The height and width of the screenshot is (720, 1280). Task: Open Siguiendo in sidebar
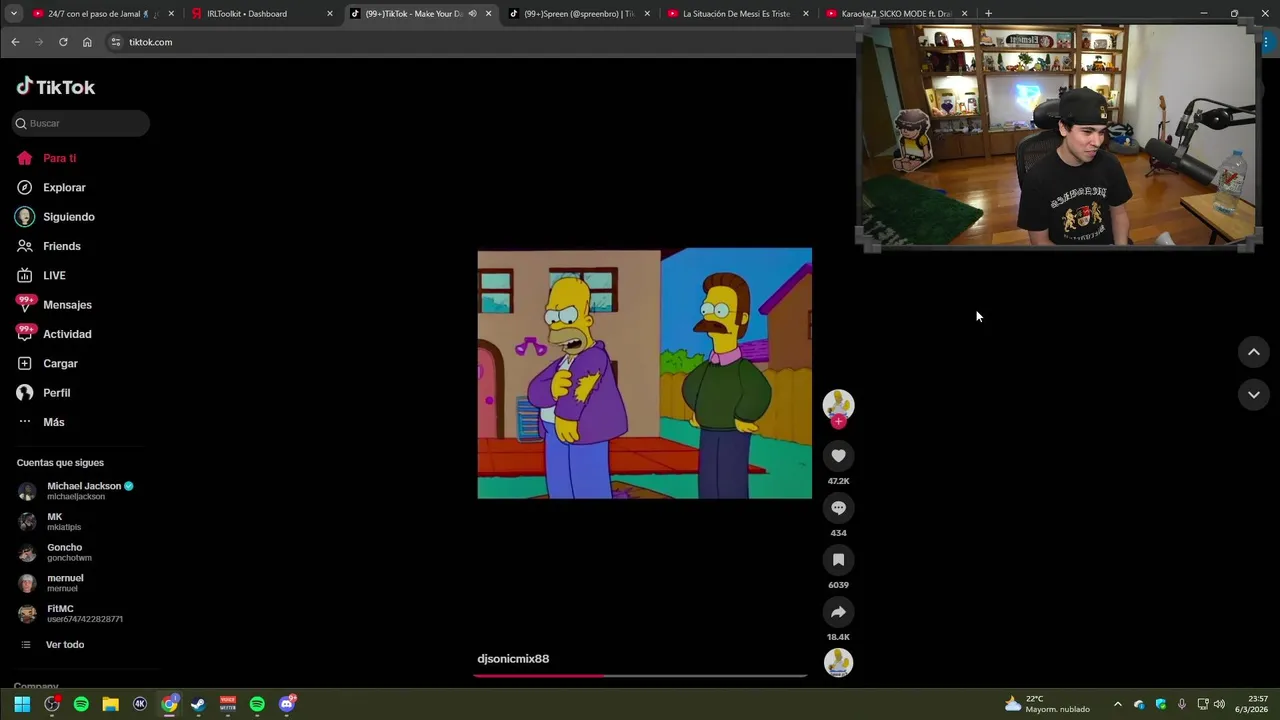(x=56, y=217)
